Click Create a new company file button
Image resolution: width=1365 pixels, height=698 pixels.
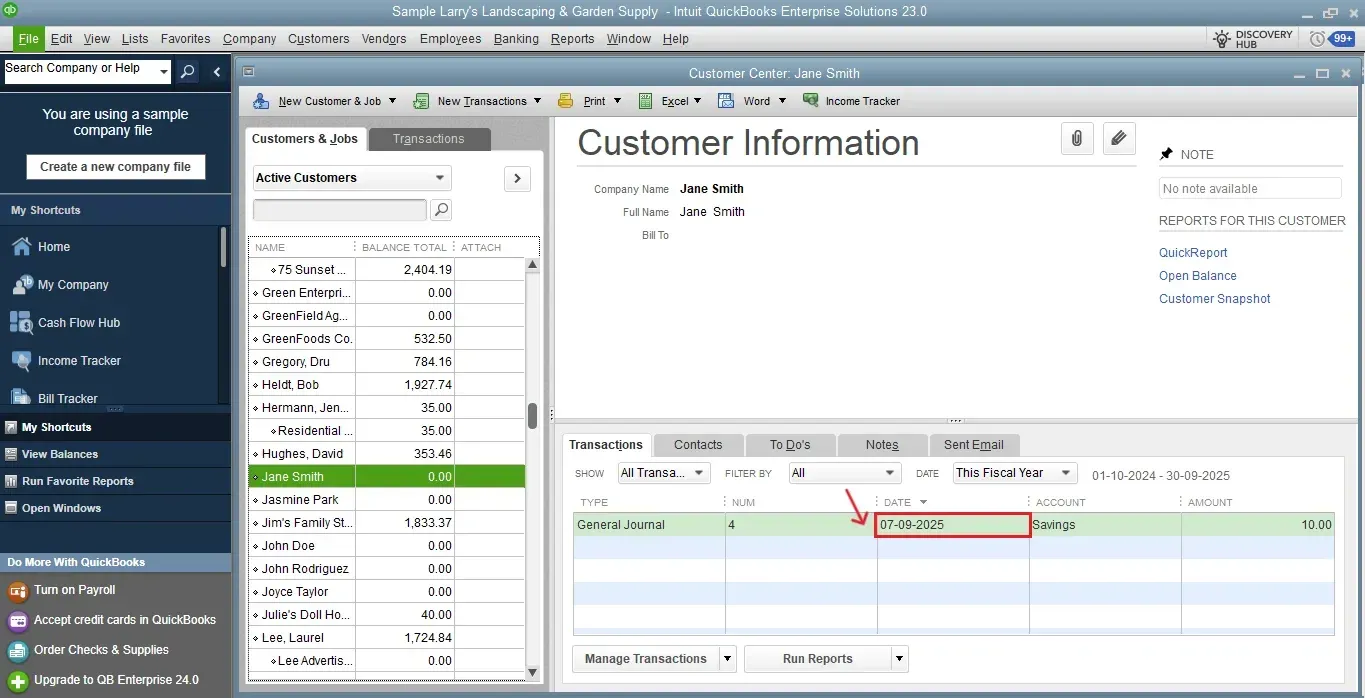[115, 167]
